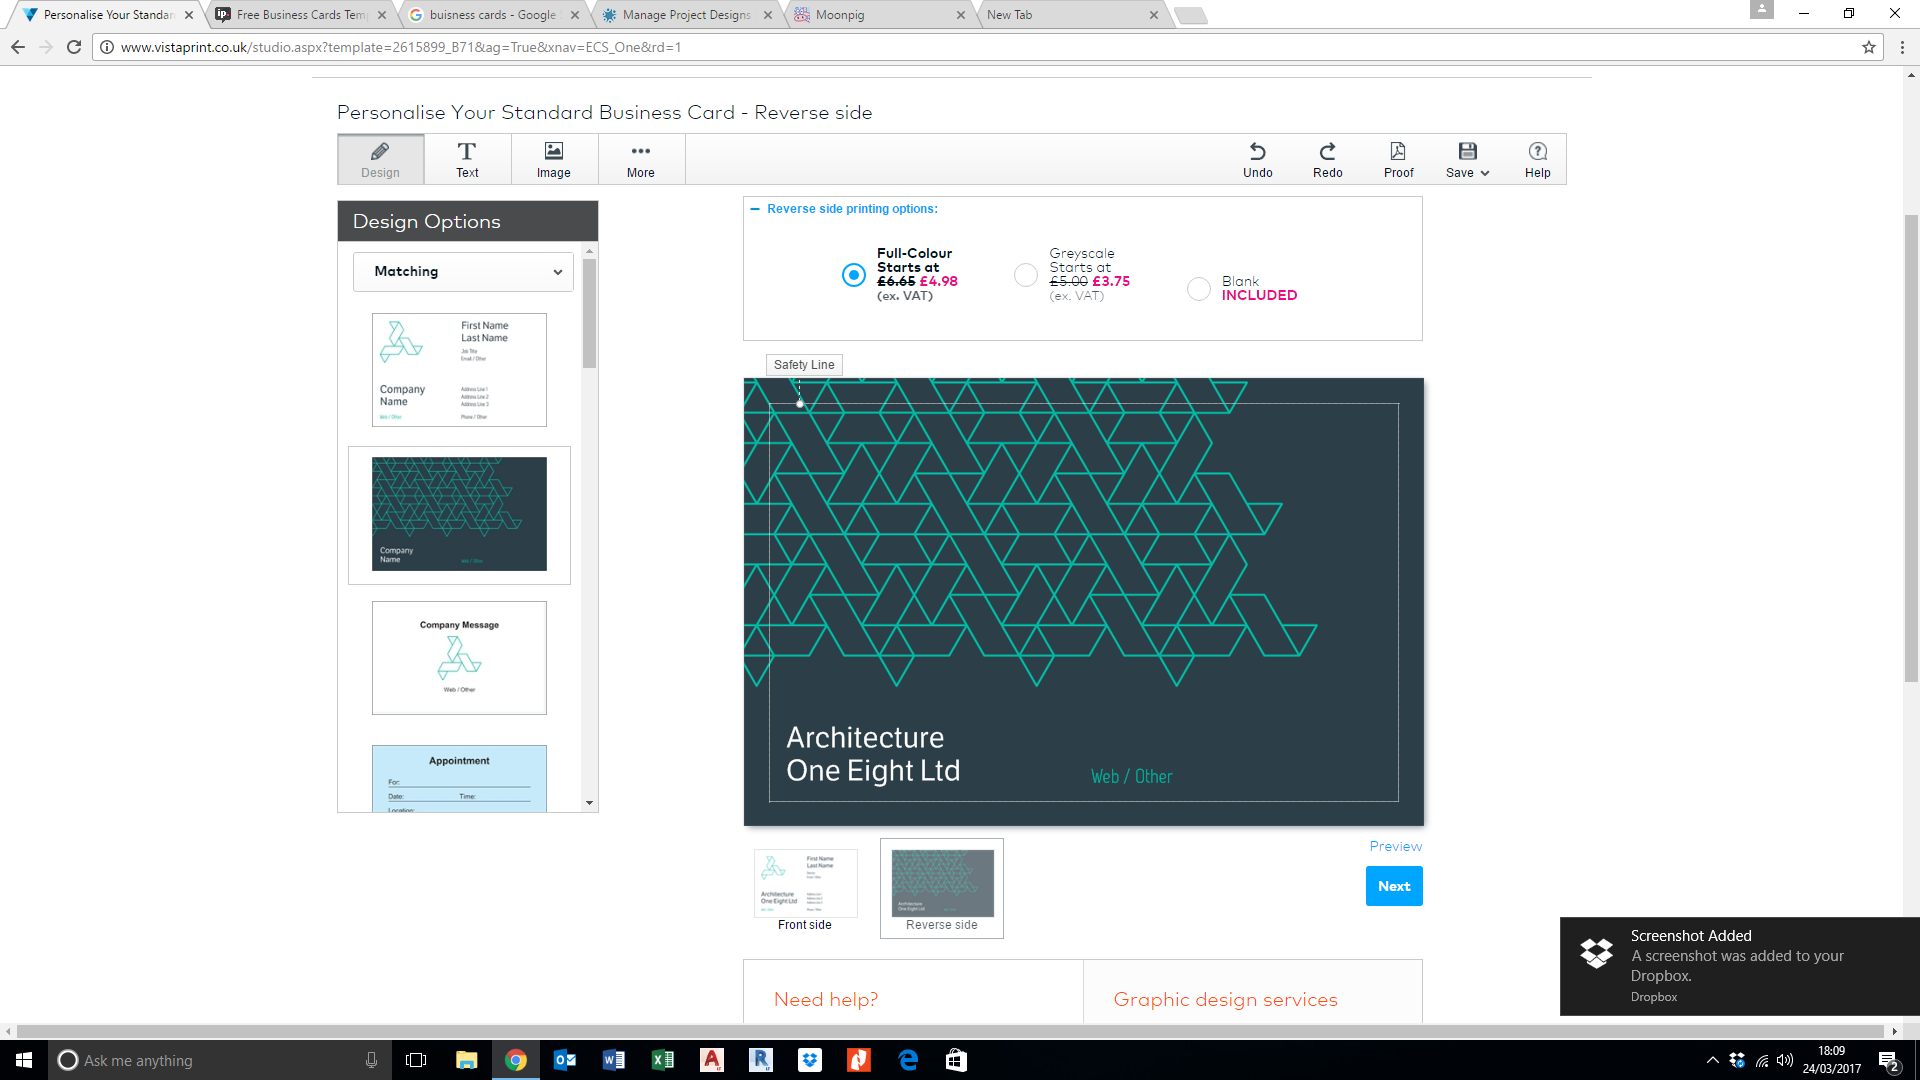Open the PDF Proof icon
The image size is (1920, 1080).
(1398, 152)
